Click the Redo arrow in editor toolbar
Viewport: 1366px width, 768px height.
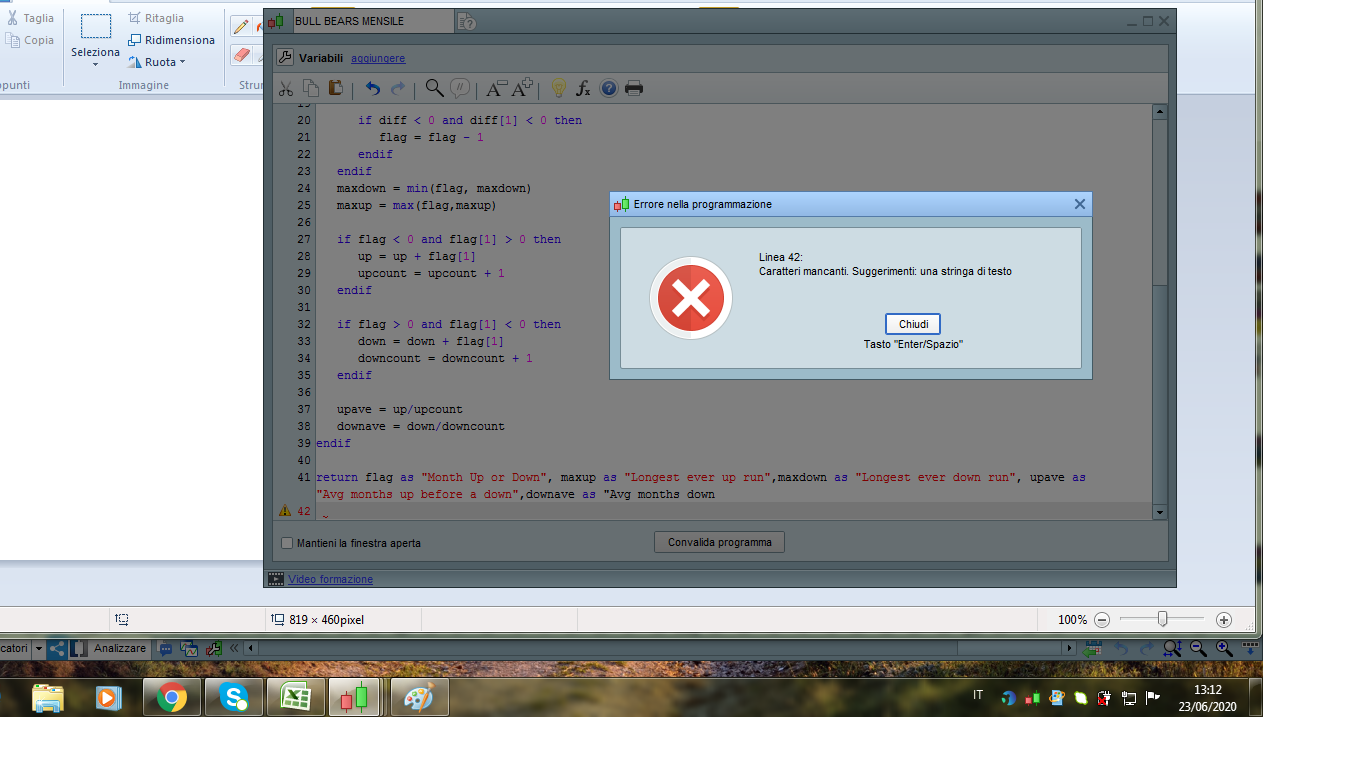click(x=398, y=88)
